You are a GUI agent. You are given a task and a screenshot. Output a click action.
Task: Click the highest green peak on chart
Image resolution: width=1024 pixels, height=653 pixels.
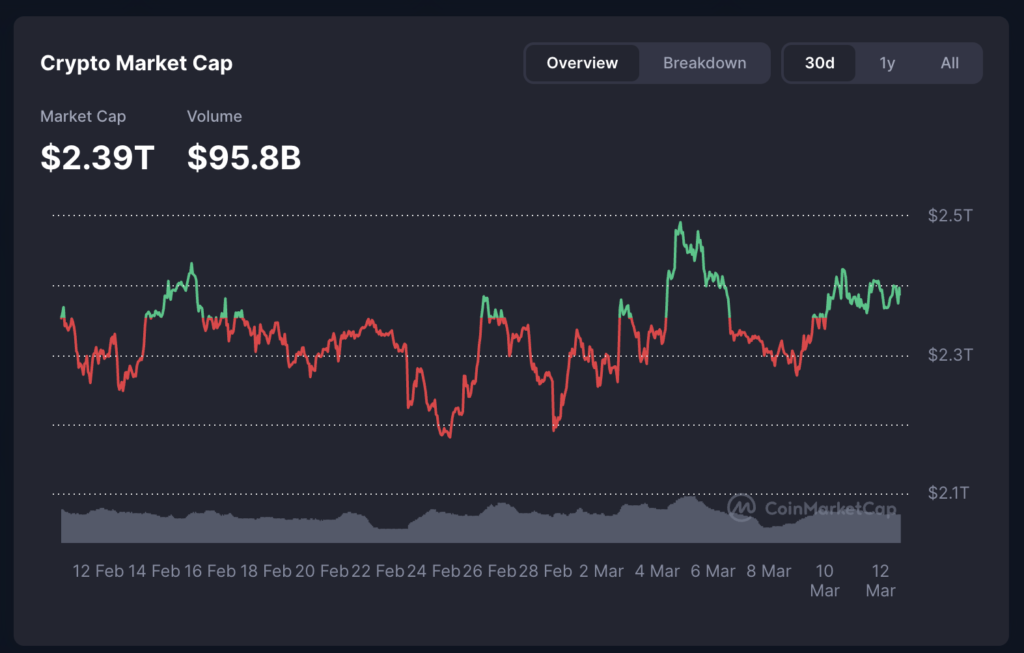pyautogui.click(x=680, y=223)
